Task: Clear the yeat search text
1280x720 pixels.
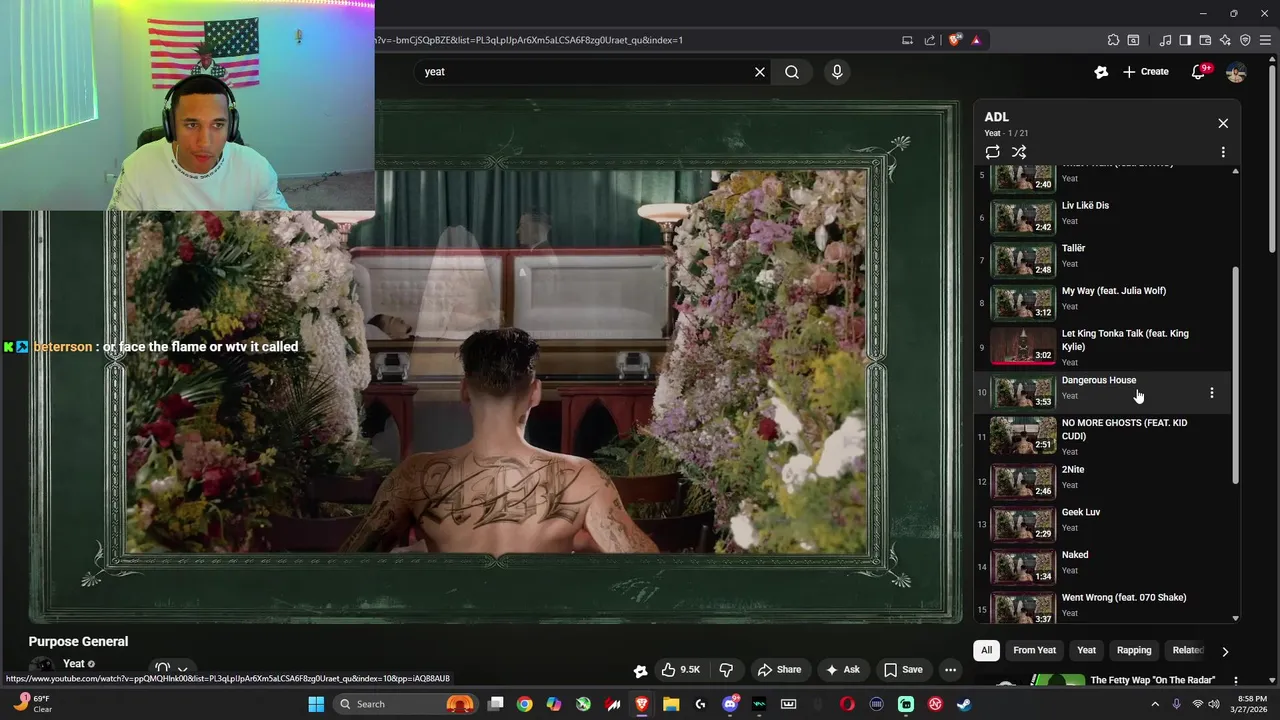Action: coord(760,72)
